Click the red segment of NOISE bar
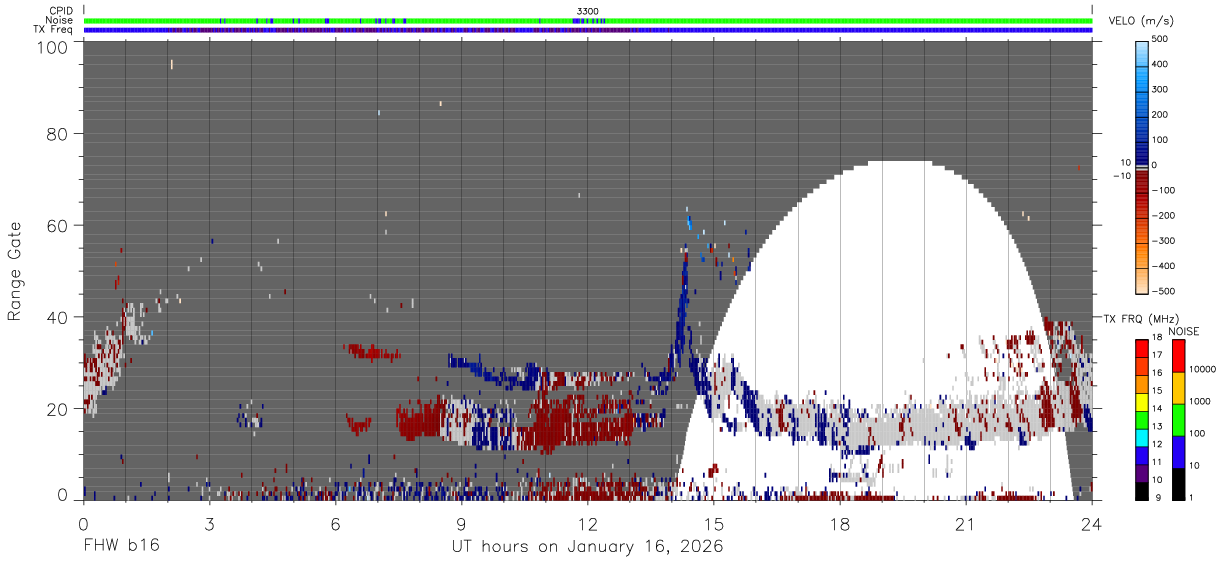 pos(1178,356)
